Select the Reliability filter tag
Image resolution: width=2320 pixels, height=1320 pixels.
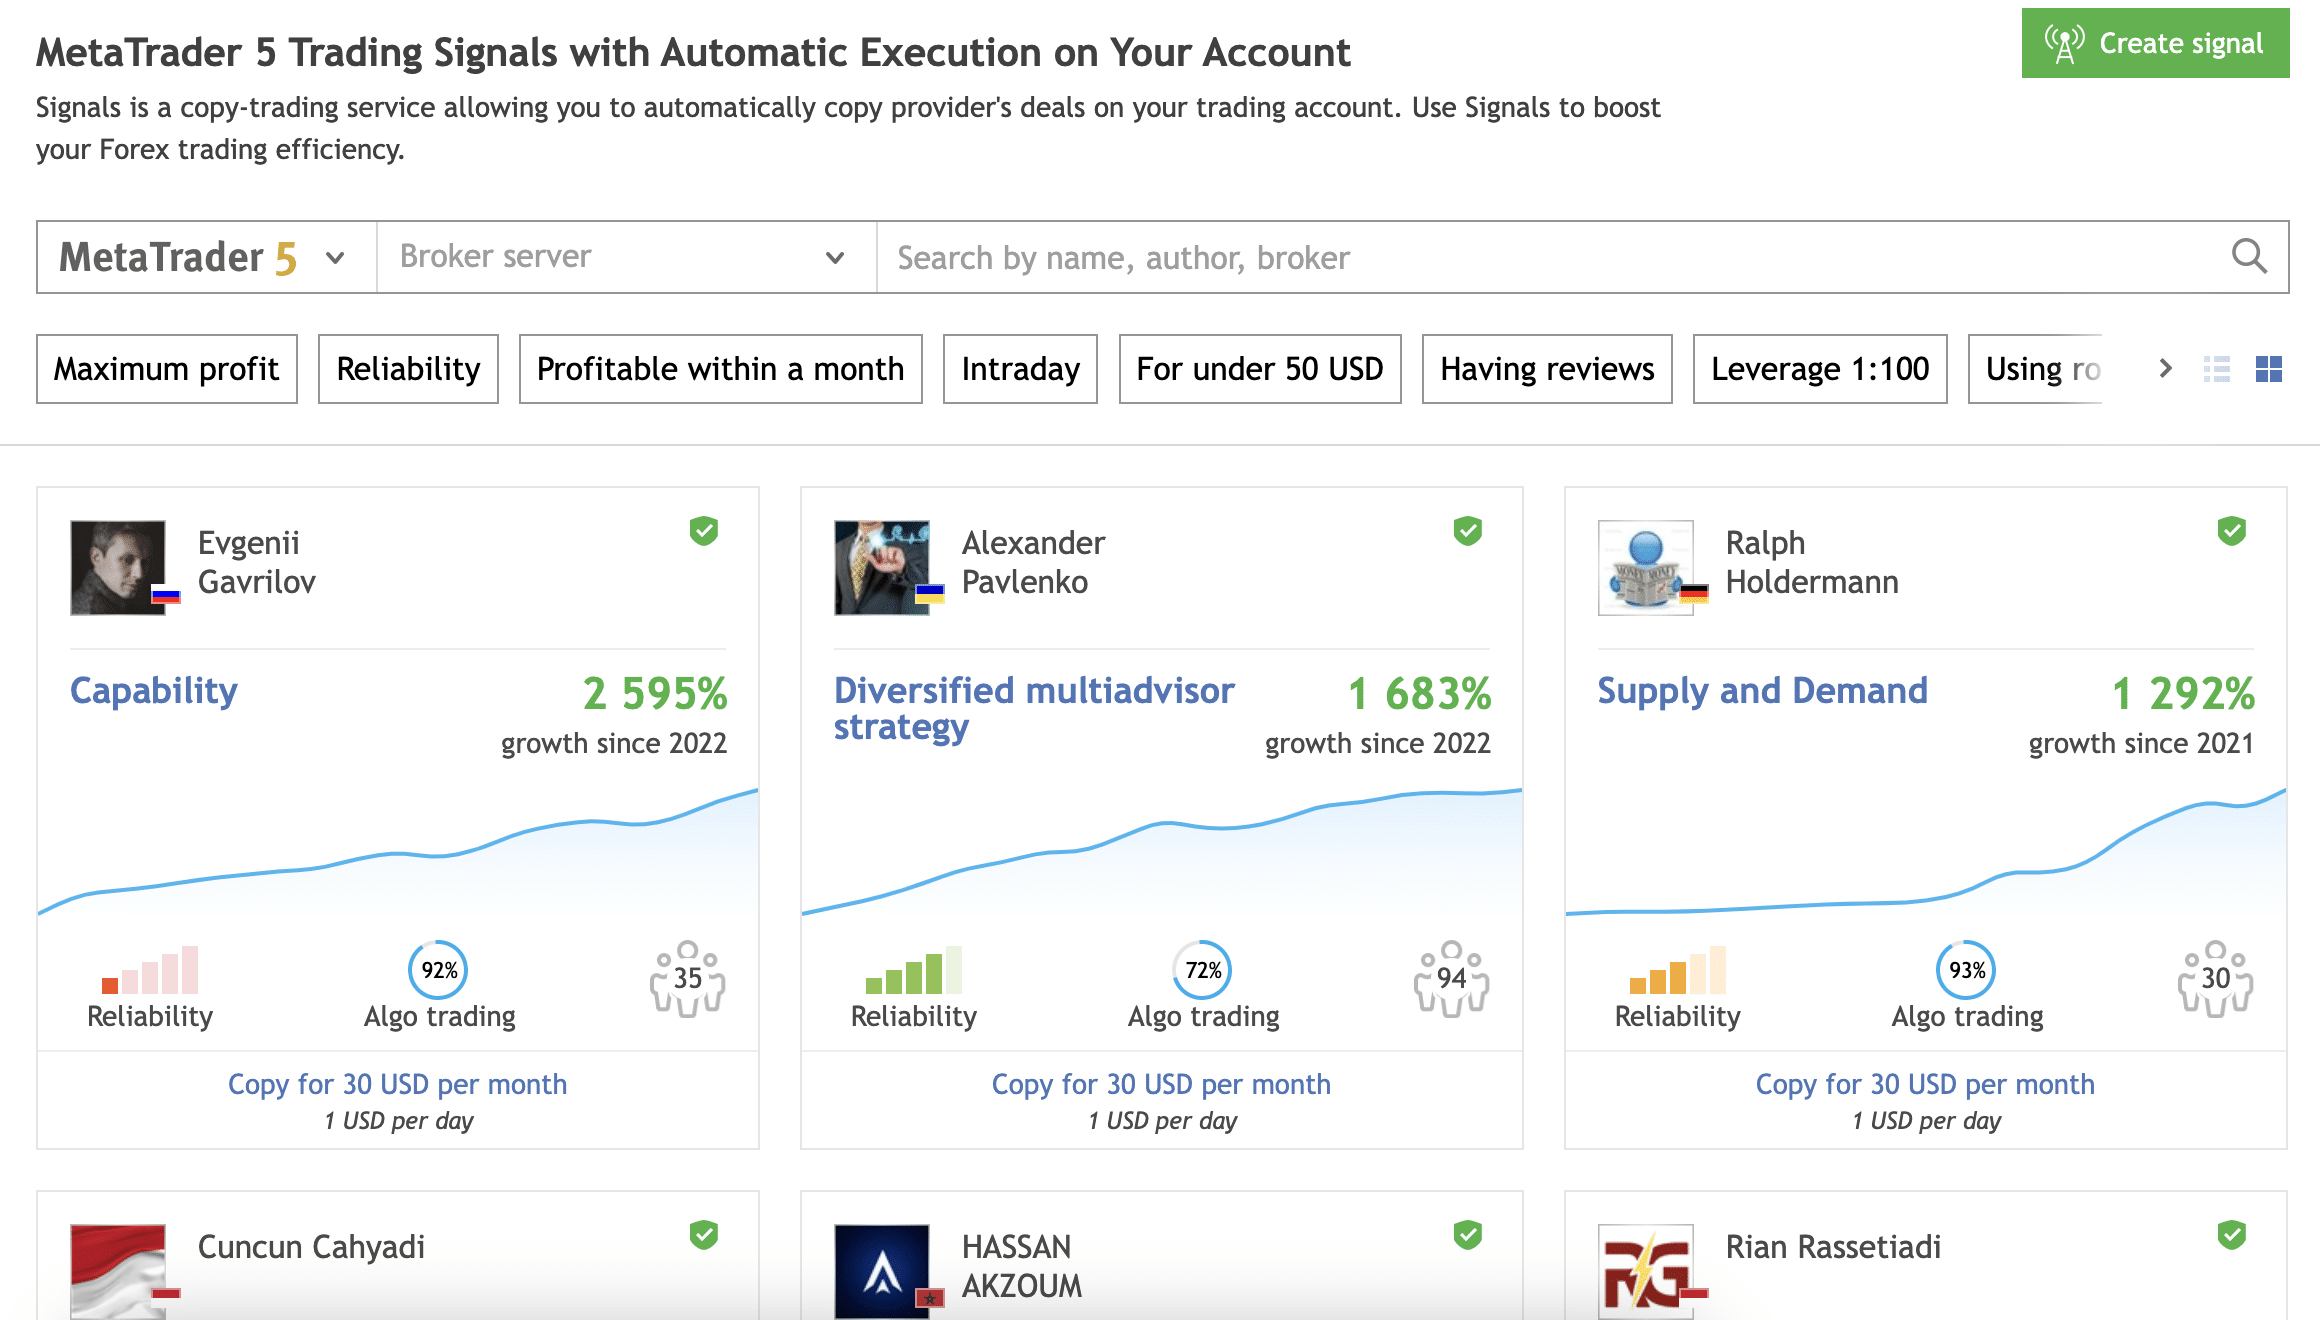[x=408, y=369]
